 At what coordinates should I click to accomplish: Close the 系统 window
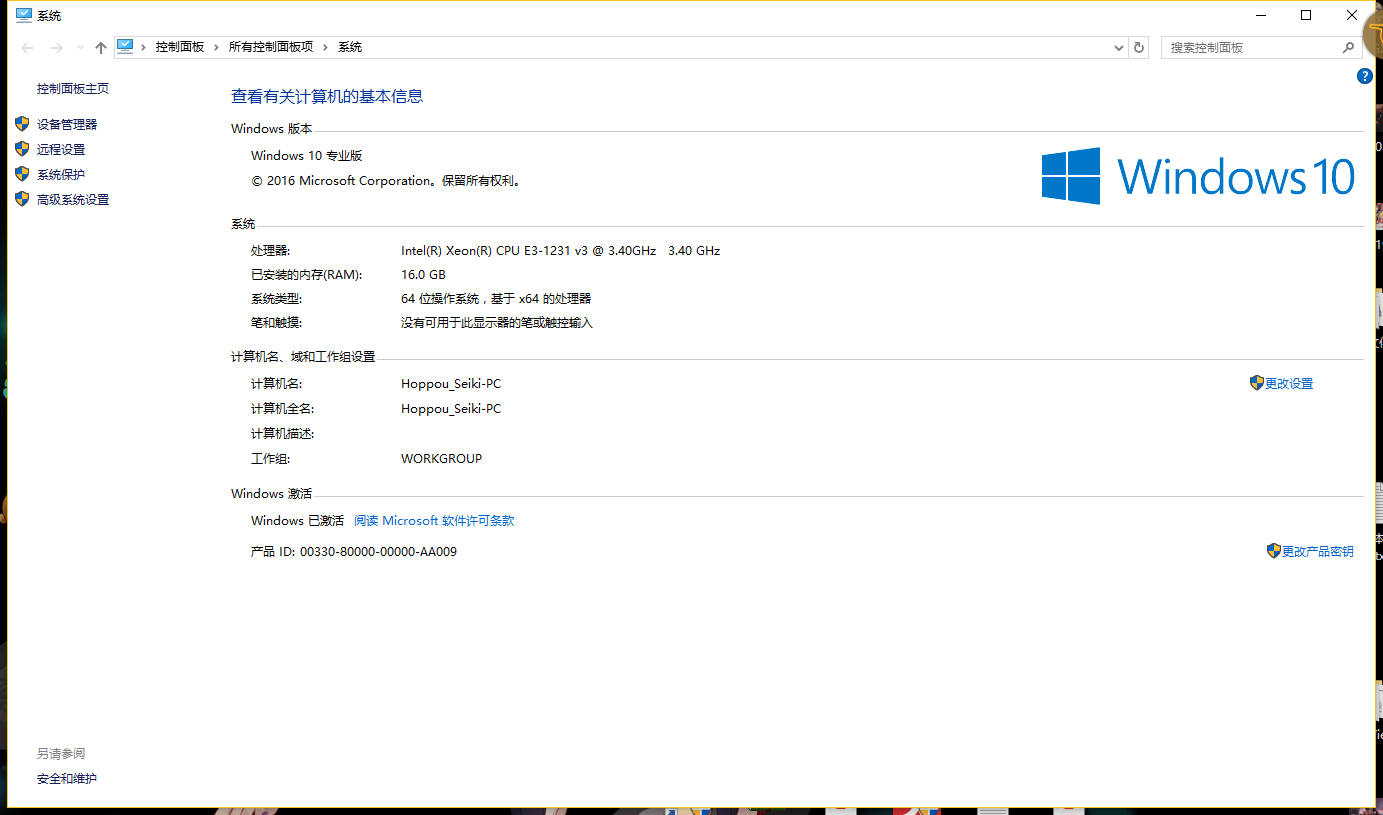[x=1352, y=15]
